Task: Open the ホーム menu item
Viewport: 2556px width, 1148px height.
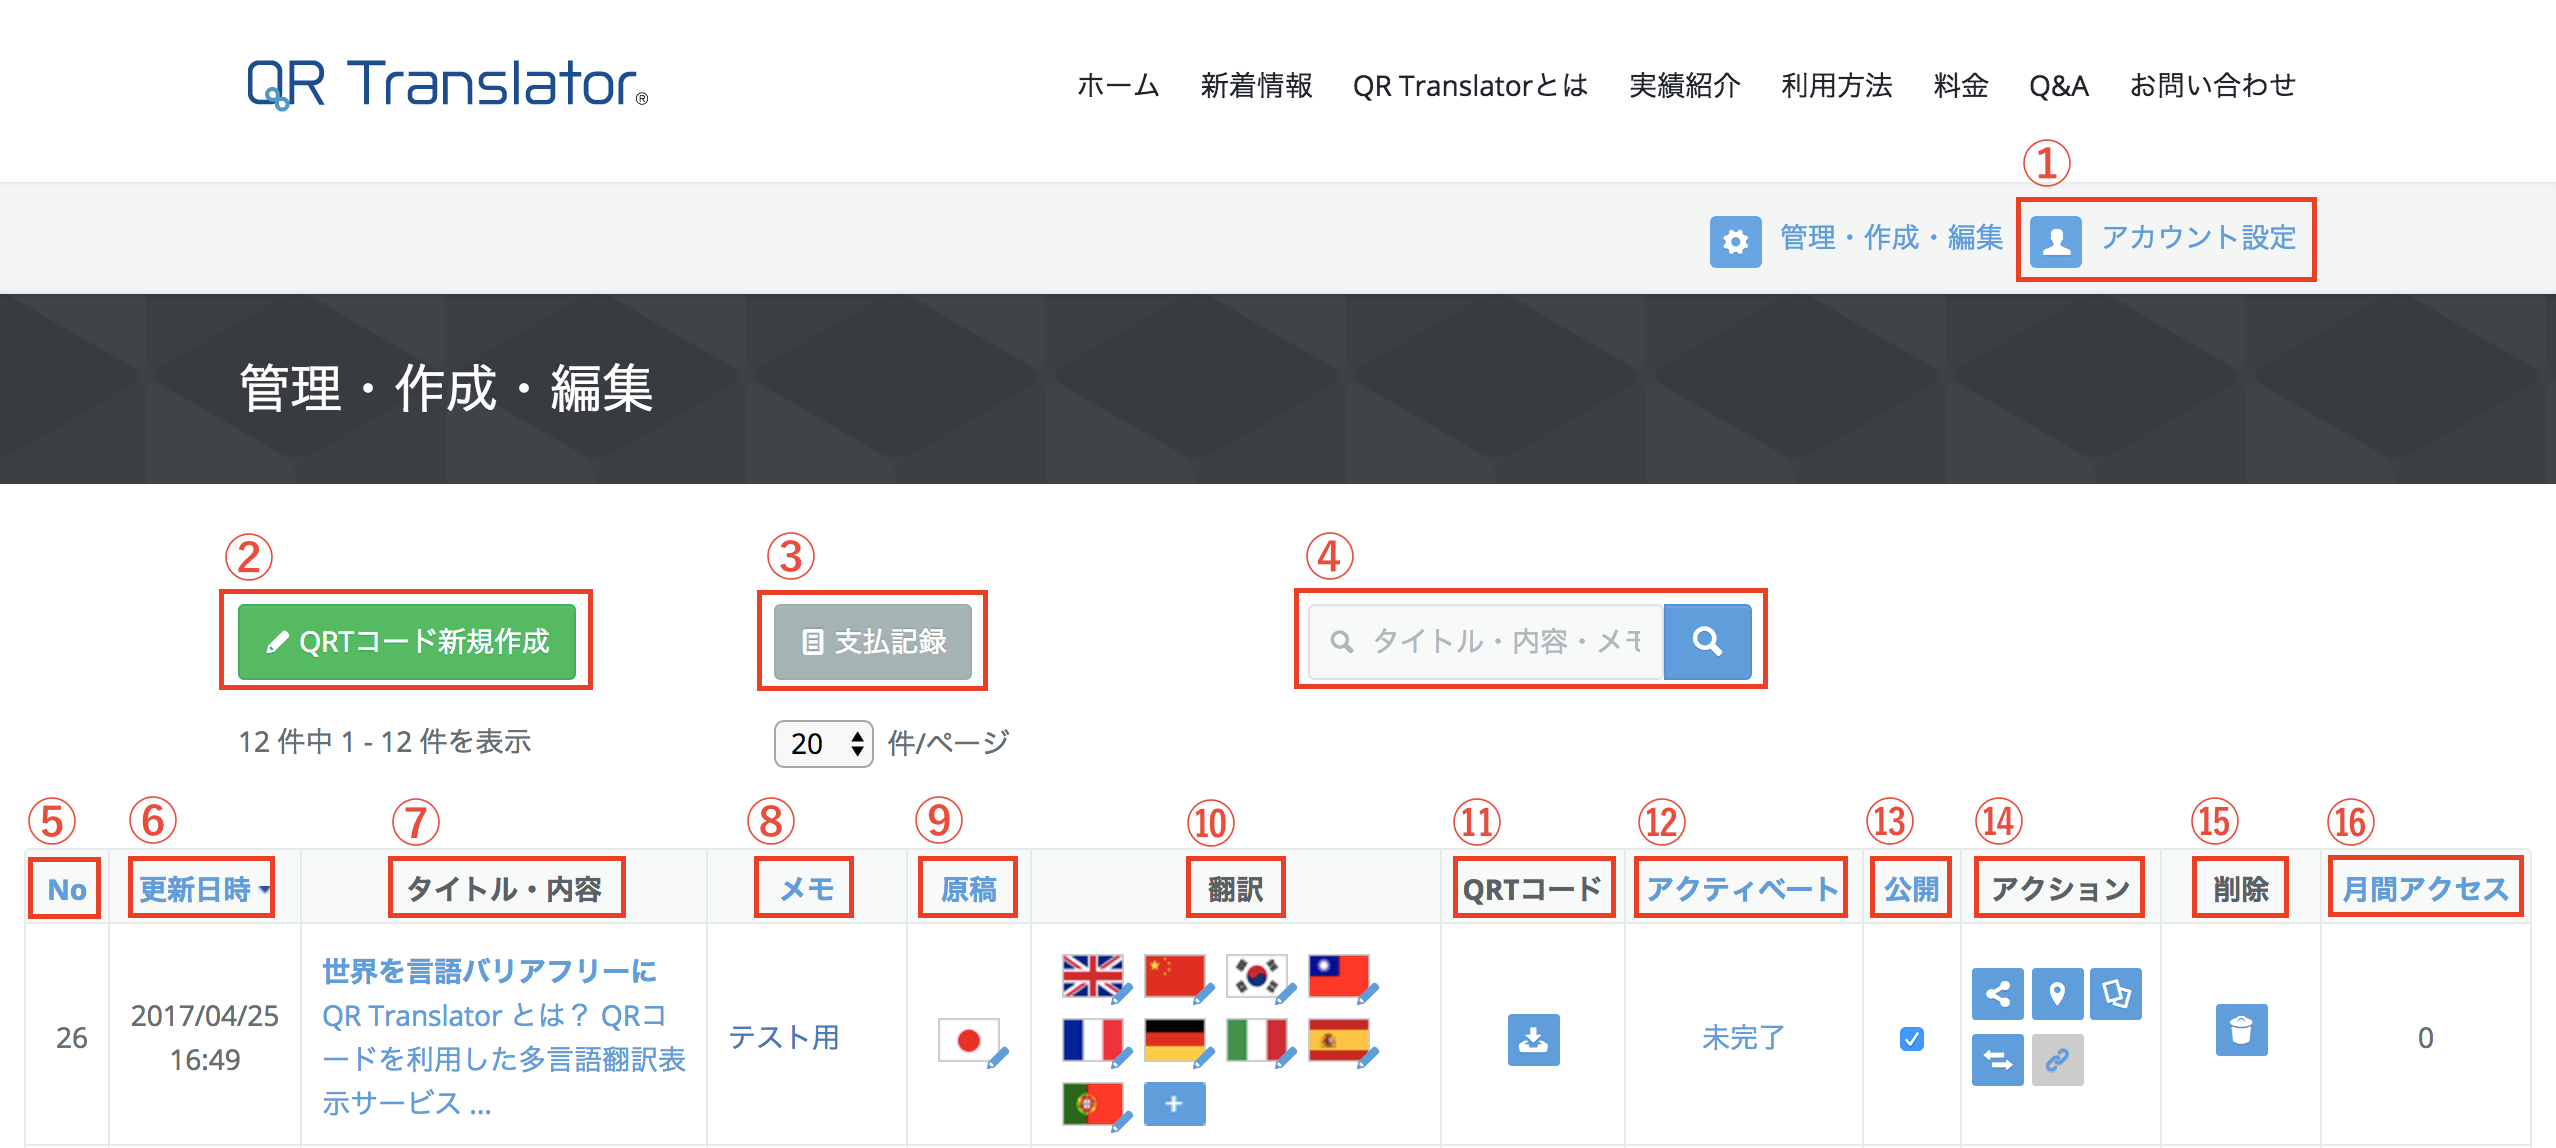Action: pos(1118,85)
